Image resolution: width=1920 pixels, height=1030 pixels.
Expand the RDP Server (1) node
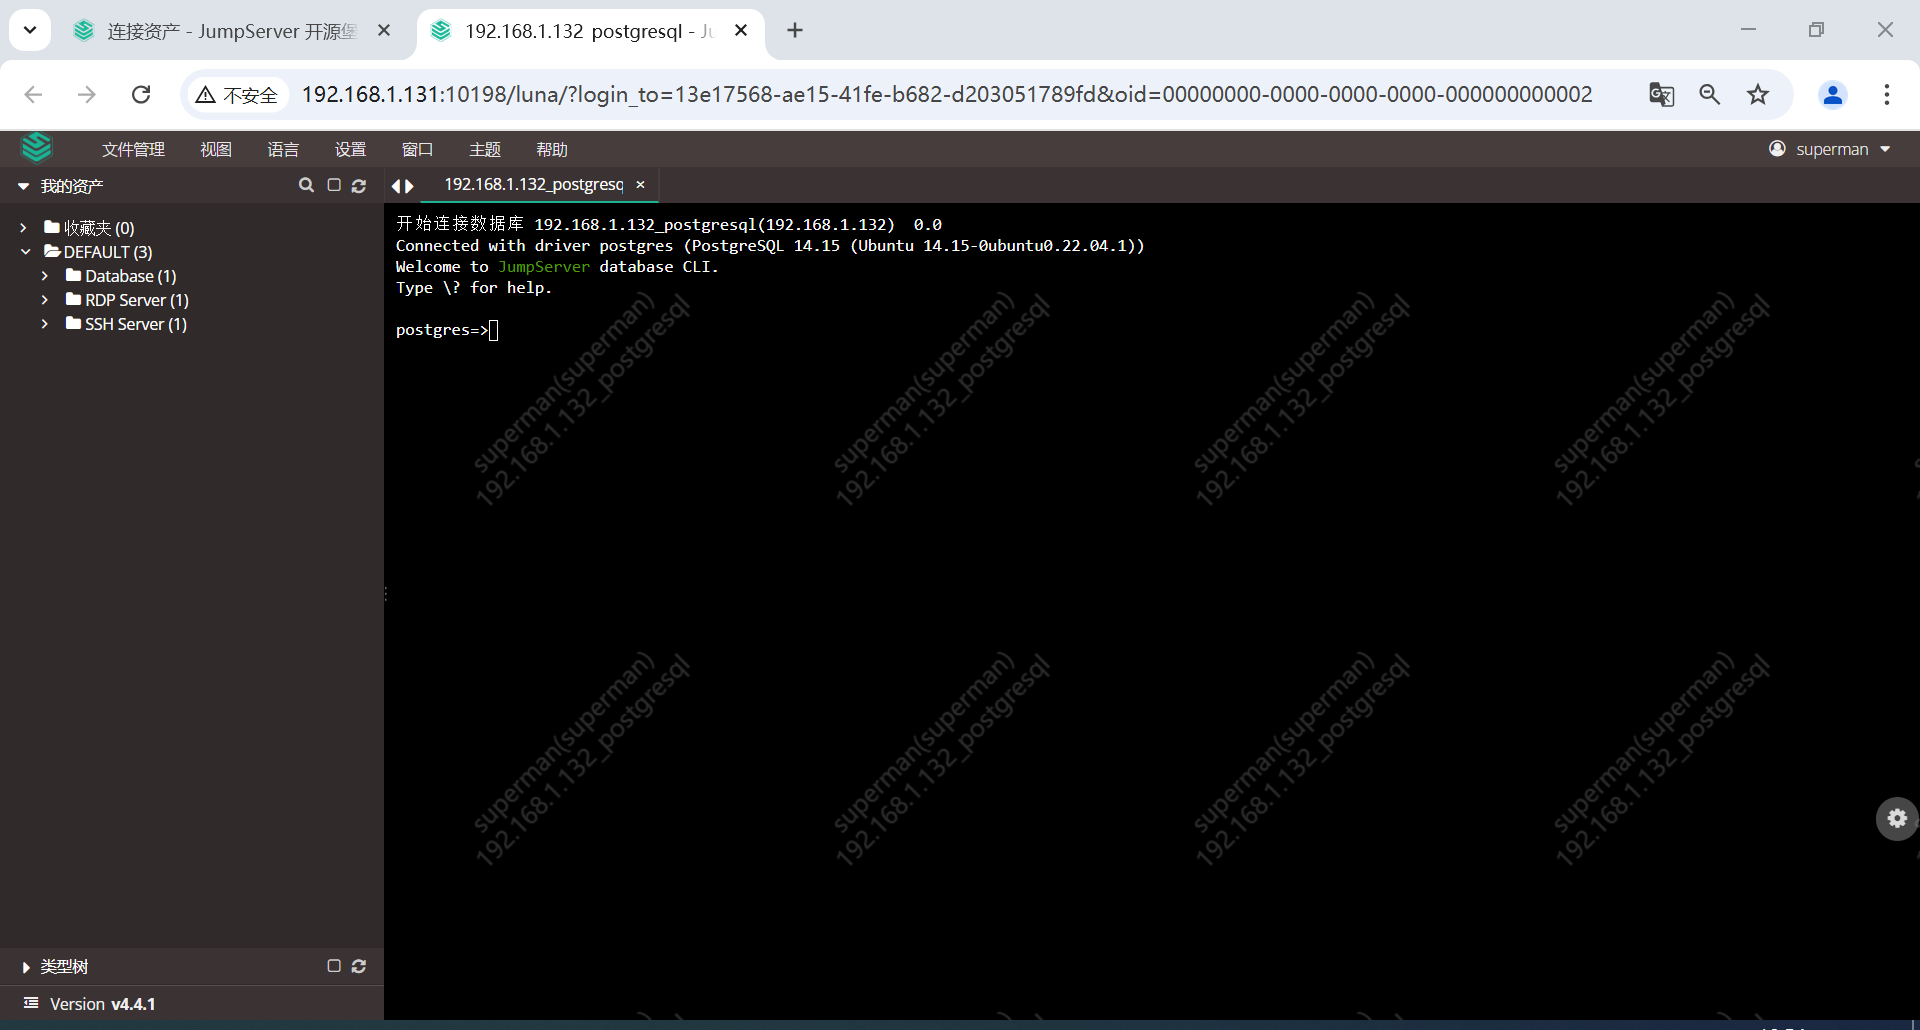click(45, 300)
